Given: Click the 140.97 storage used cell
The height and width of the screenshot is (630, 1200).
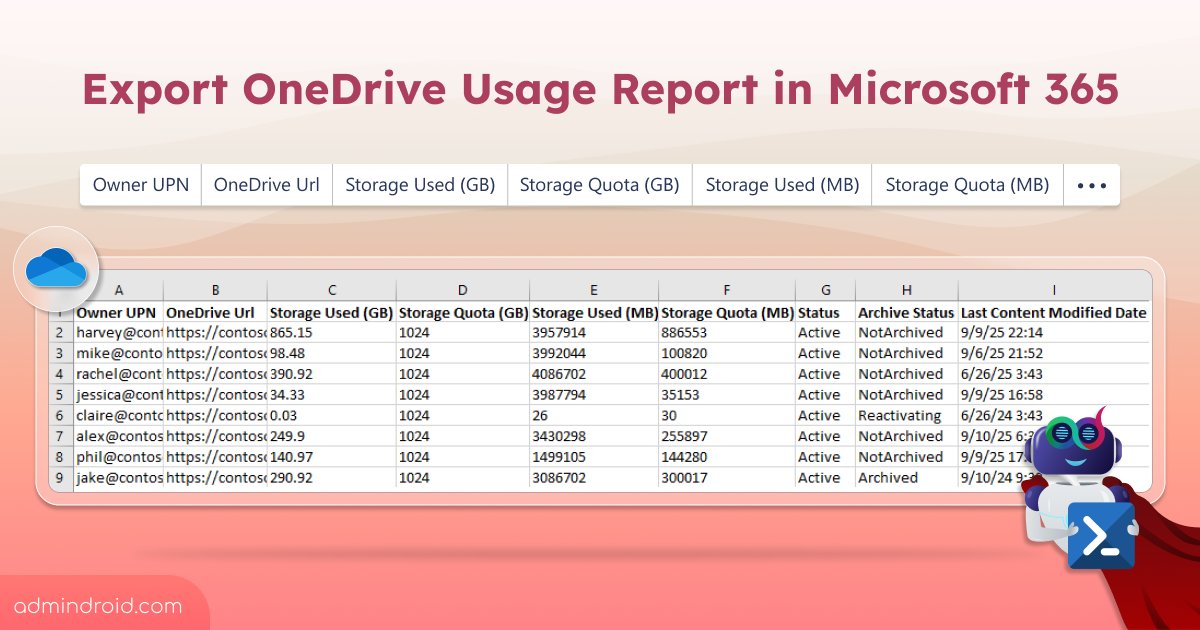Looking at the screenshot, I should point(332,457).
